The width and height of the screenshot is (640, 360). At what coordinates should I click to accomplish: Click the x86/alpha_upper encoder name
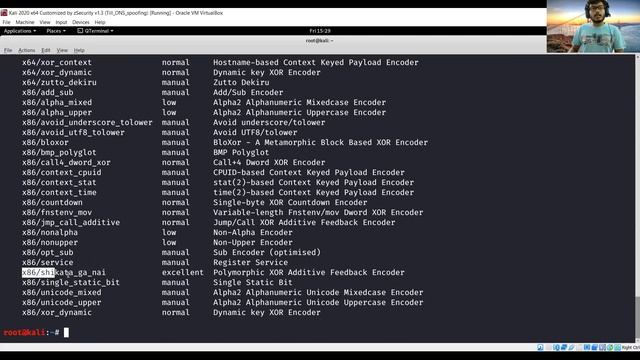(x=57, y=112)
